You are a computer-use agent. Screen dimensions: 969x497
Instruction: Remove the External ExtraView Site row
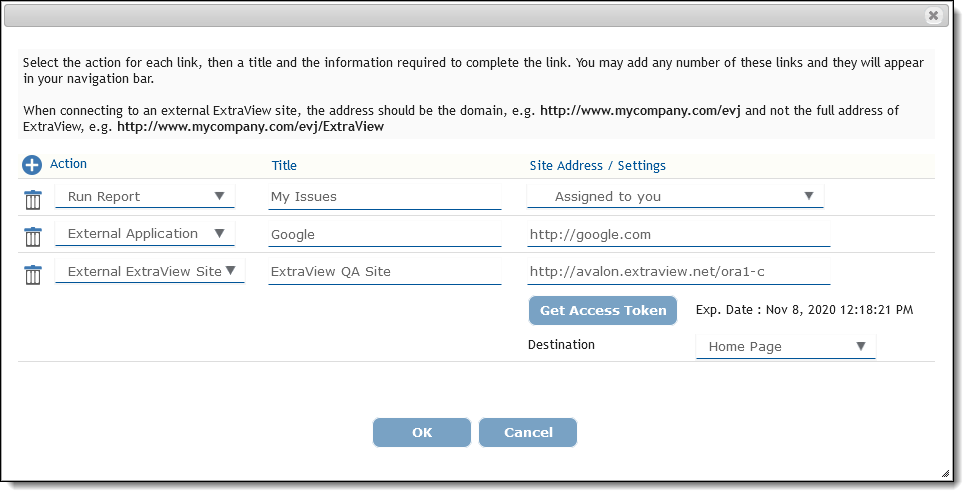(x=33, y=274)
